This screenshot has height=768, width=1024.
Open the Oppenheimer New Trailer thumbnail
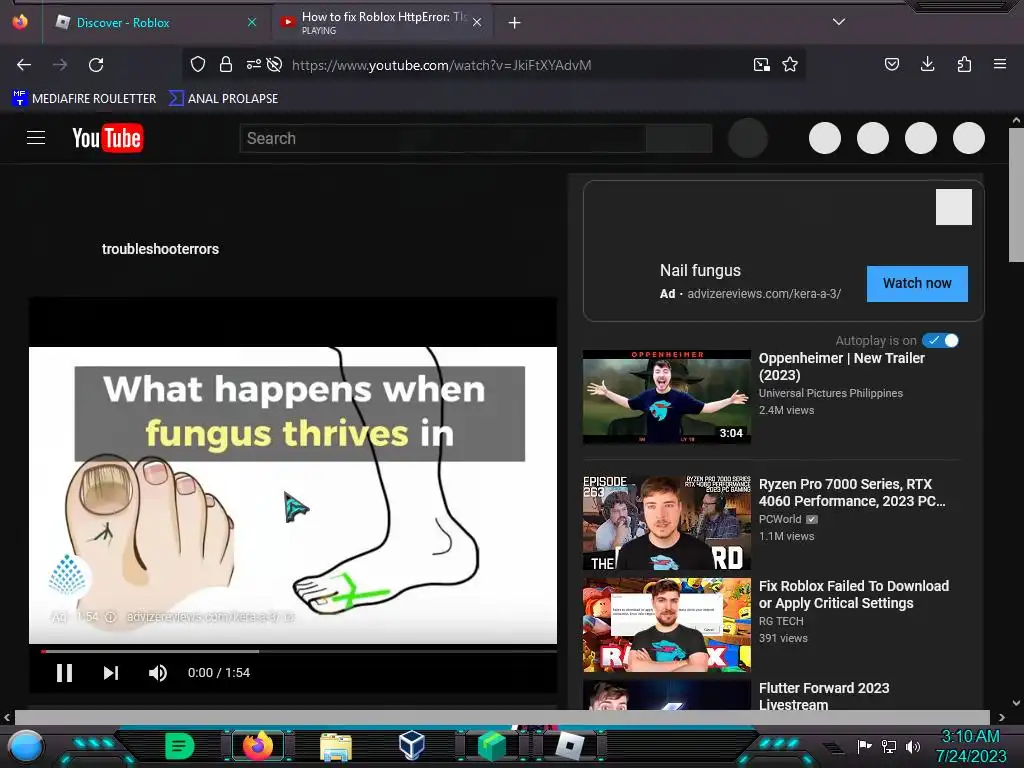[x=667, y=397]
